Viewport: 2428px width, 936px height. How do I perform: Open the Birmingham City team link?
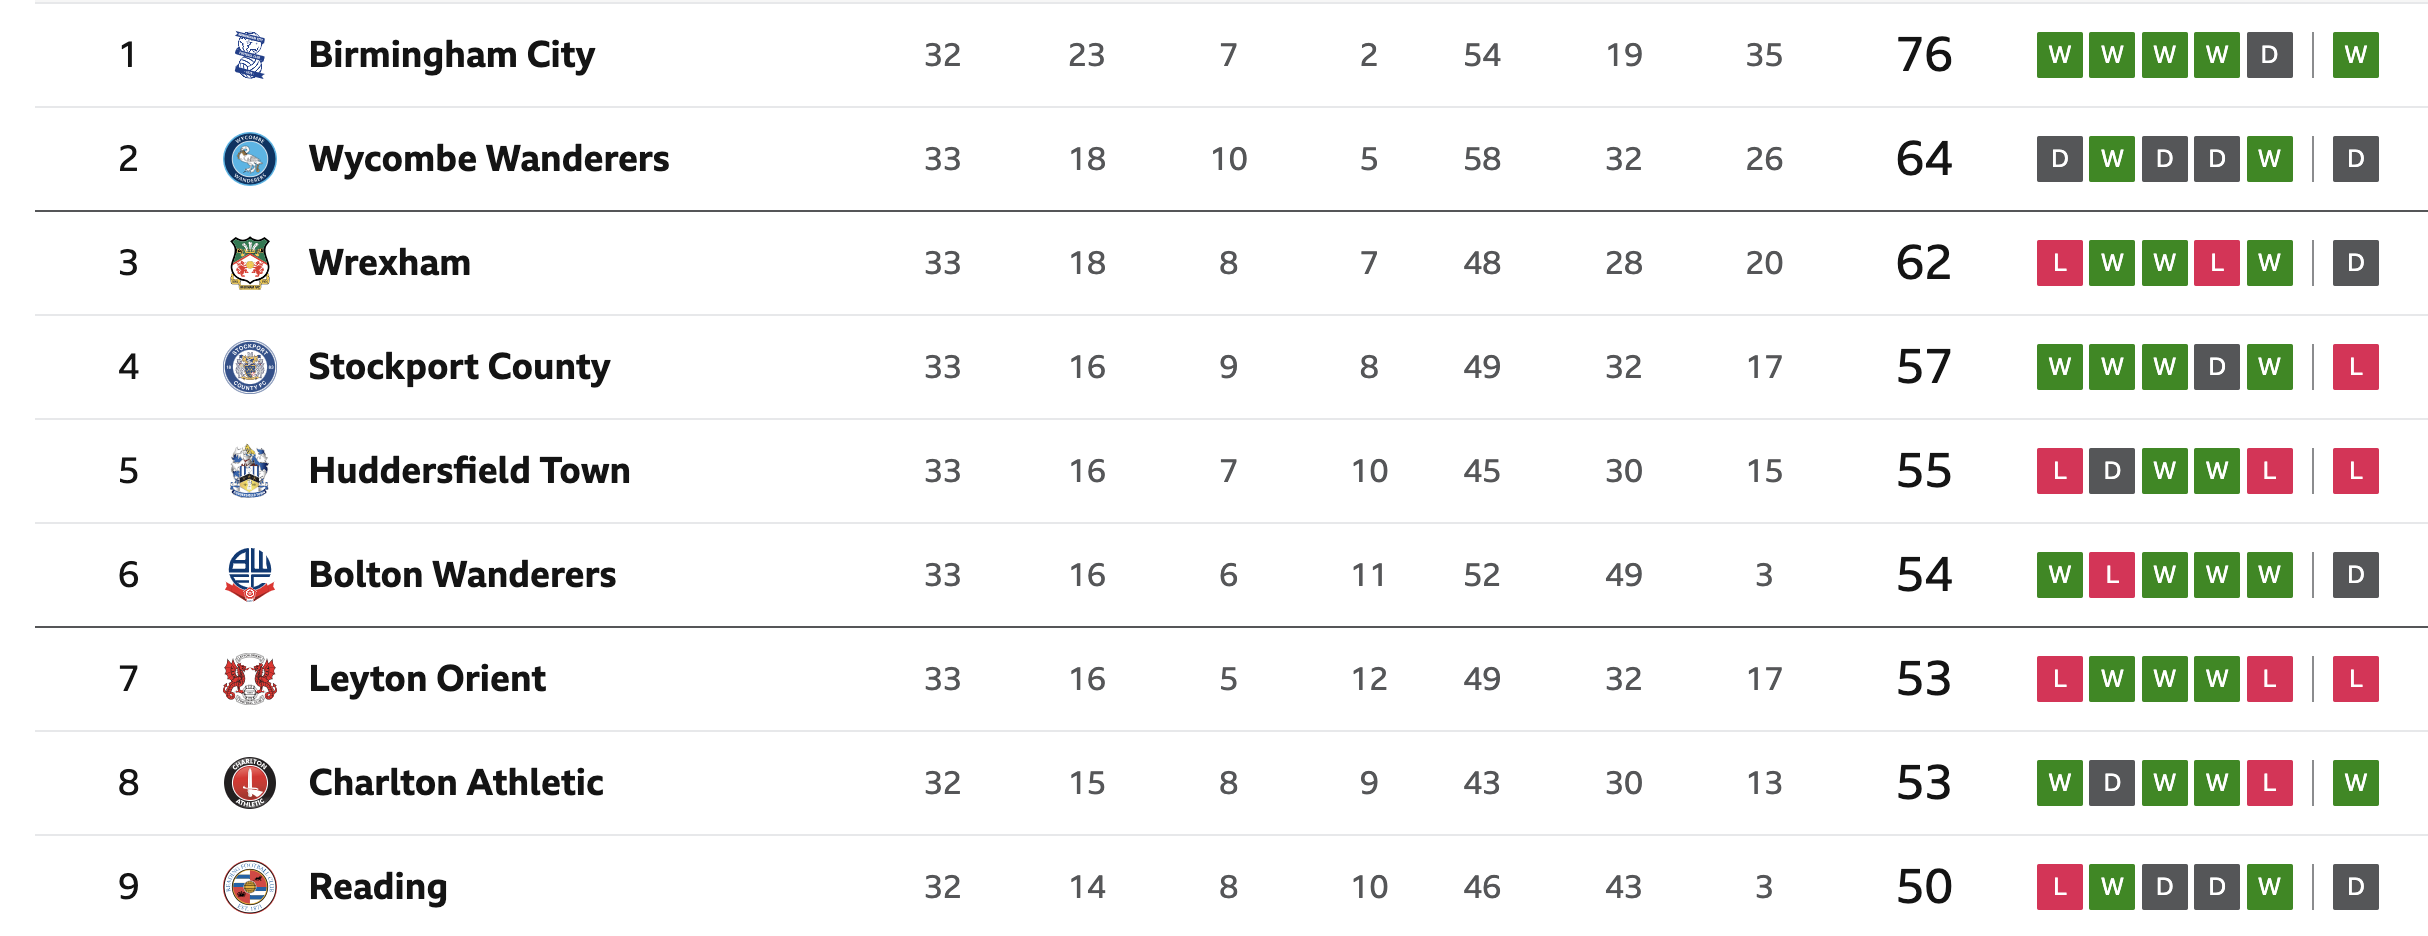coord(451,55)
